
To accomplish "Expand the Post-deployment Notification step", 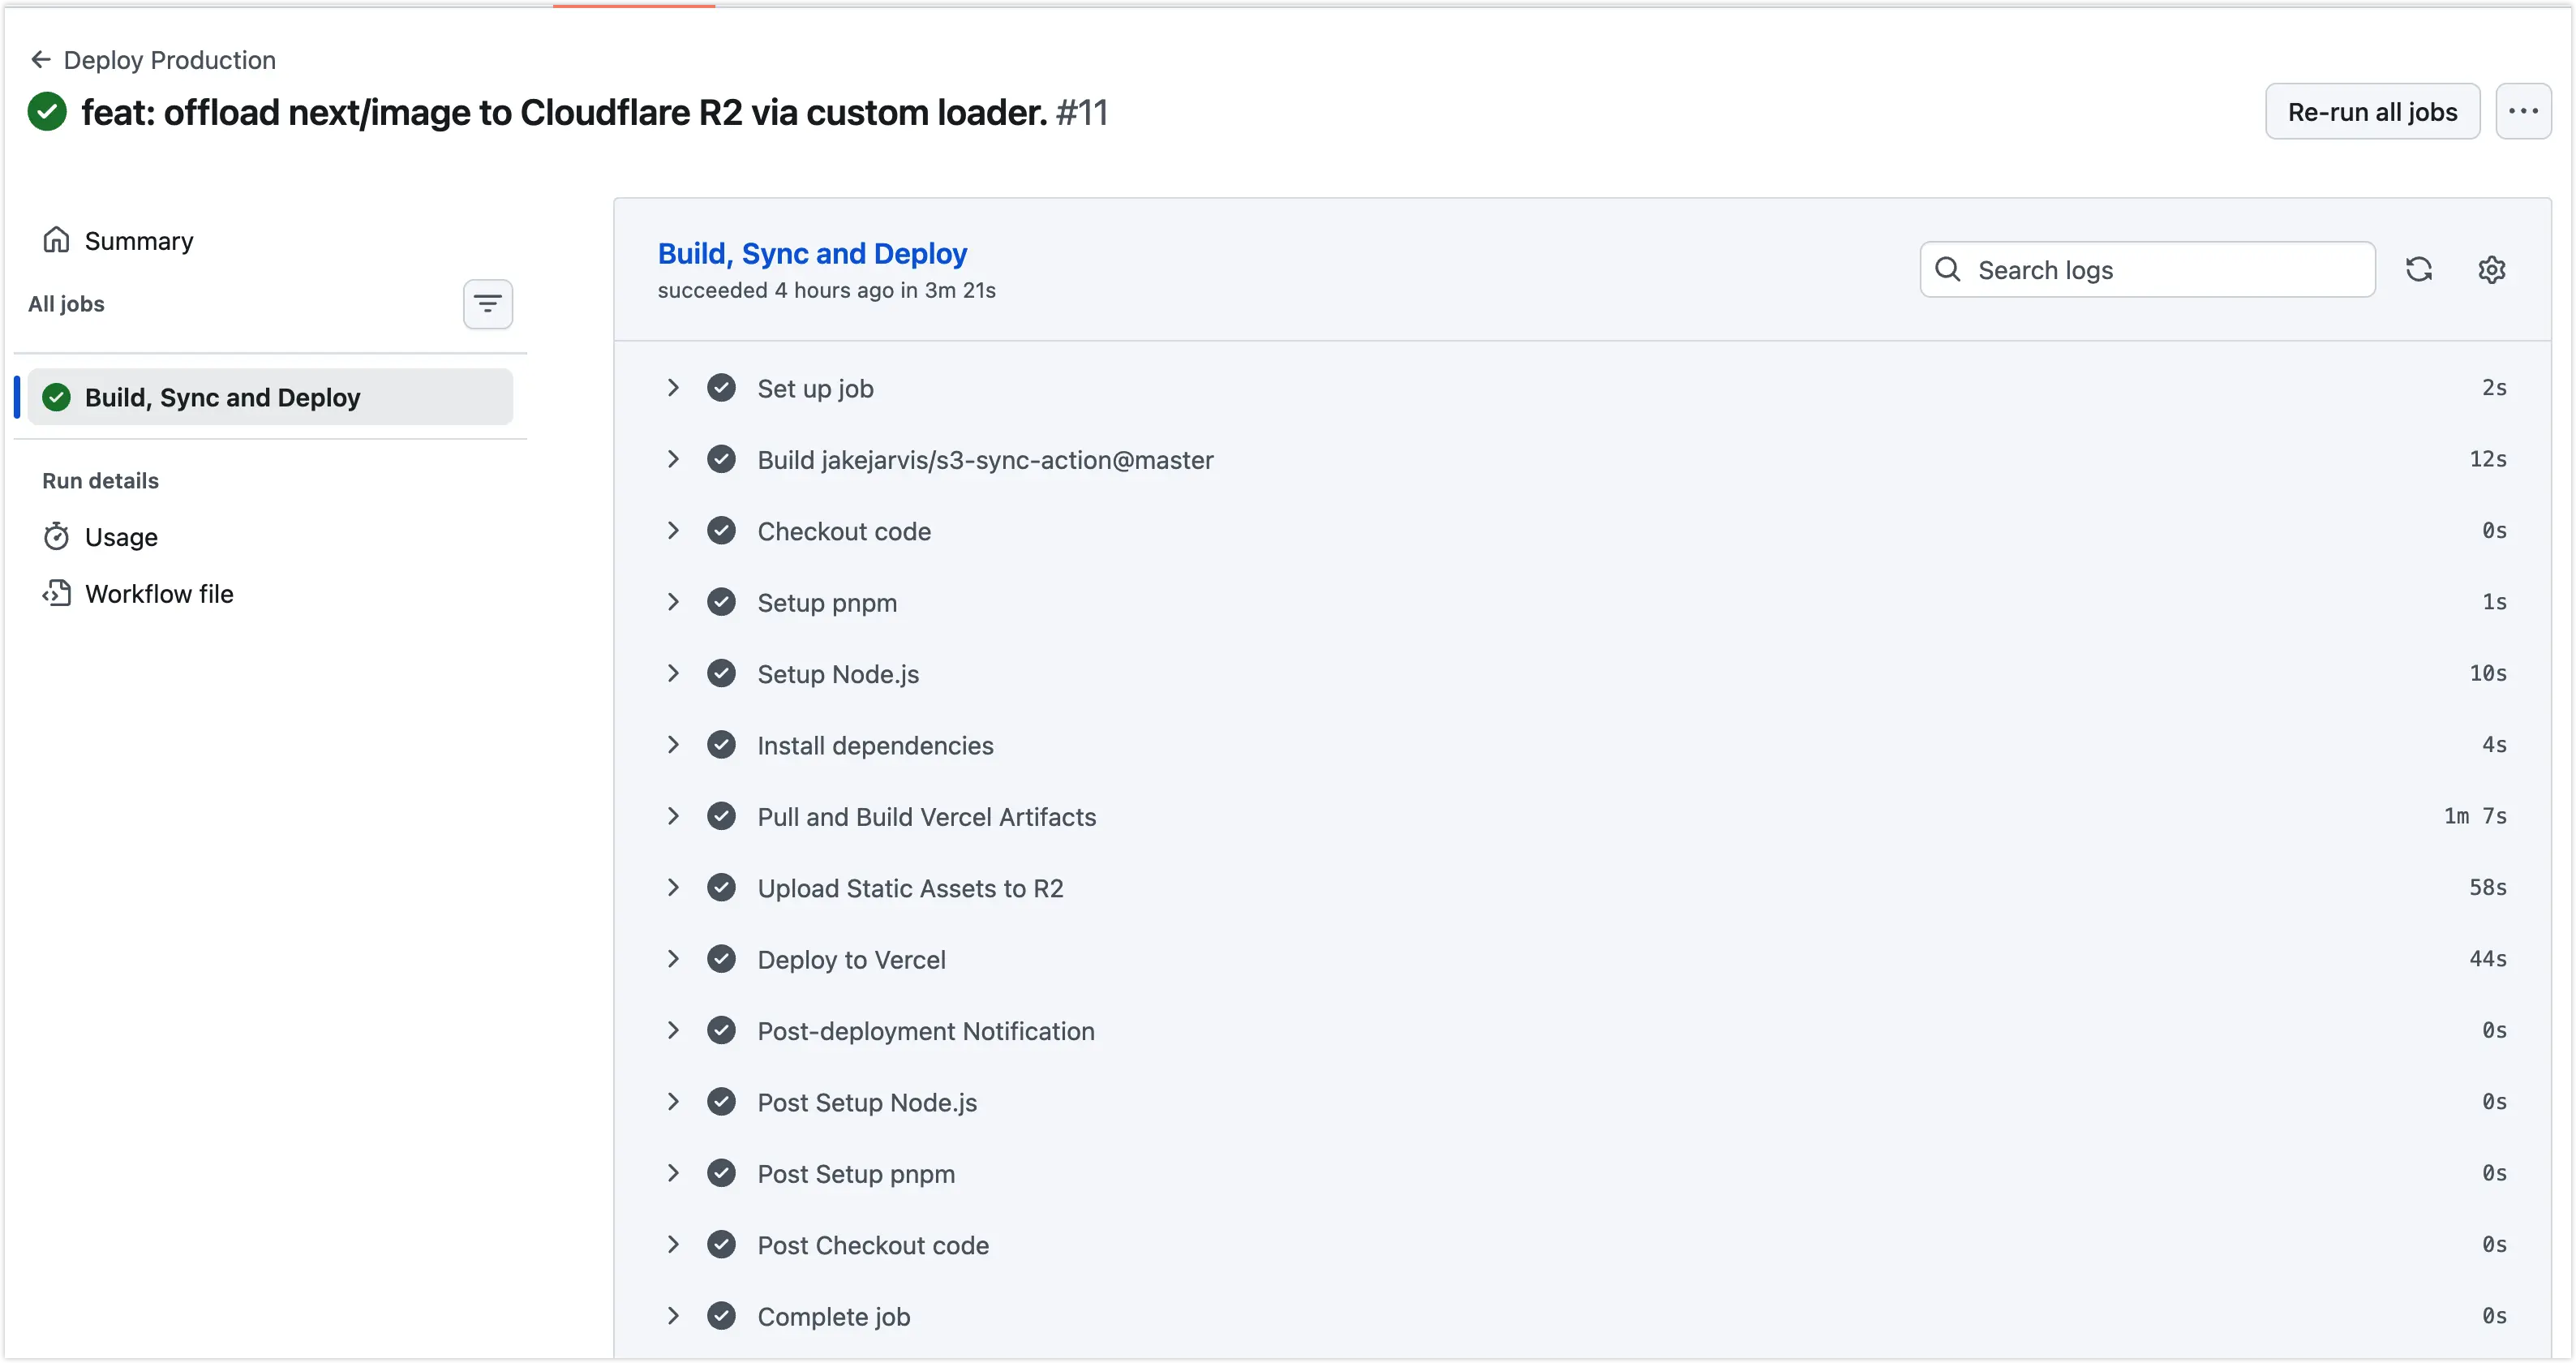I will [x=673, y=1030].
